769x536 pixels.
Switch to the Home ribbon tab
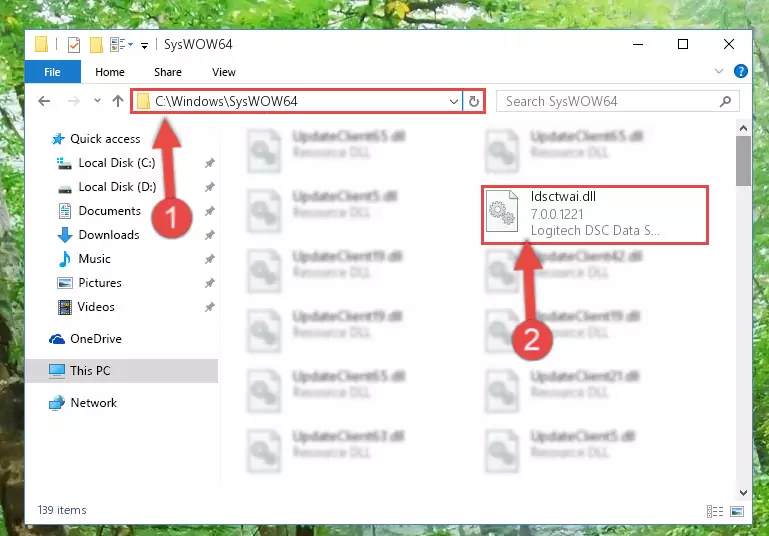(x=110, y=72)
